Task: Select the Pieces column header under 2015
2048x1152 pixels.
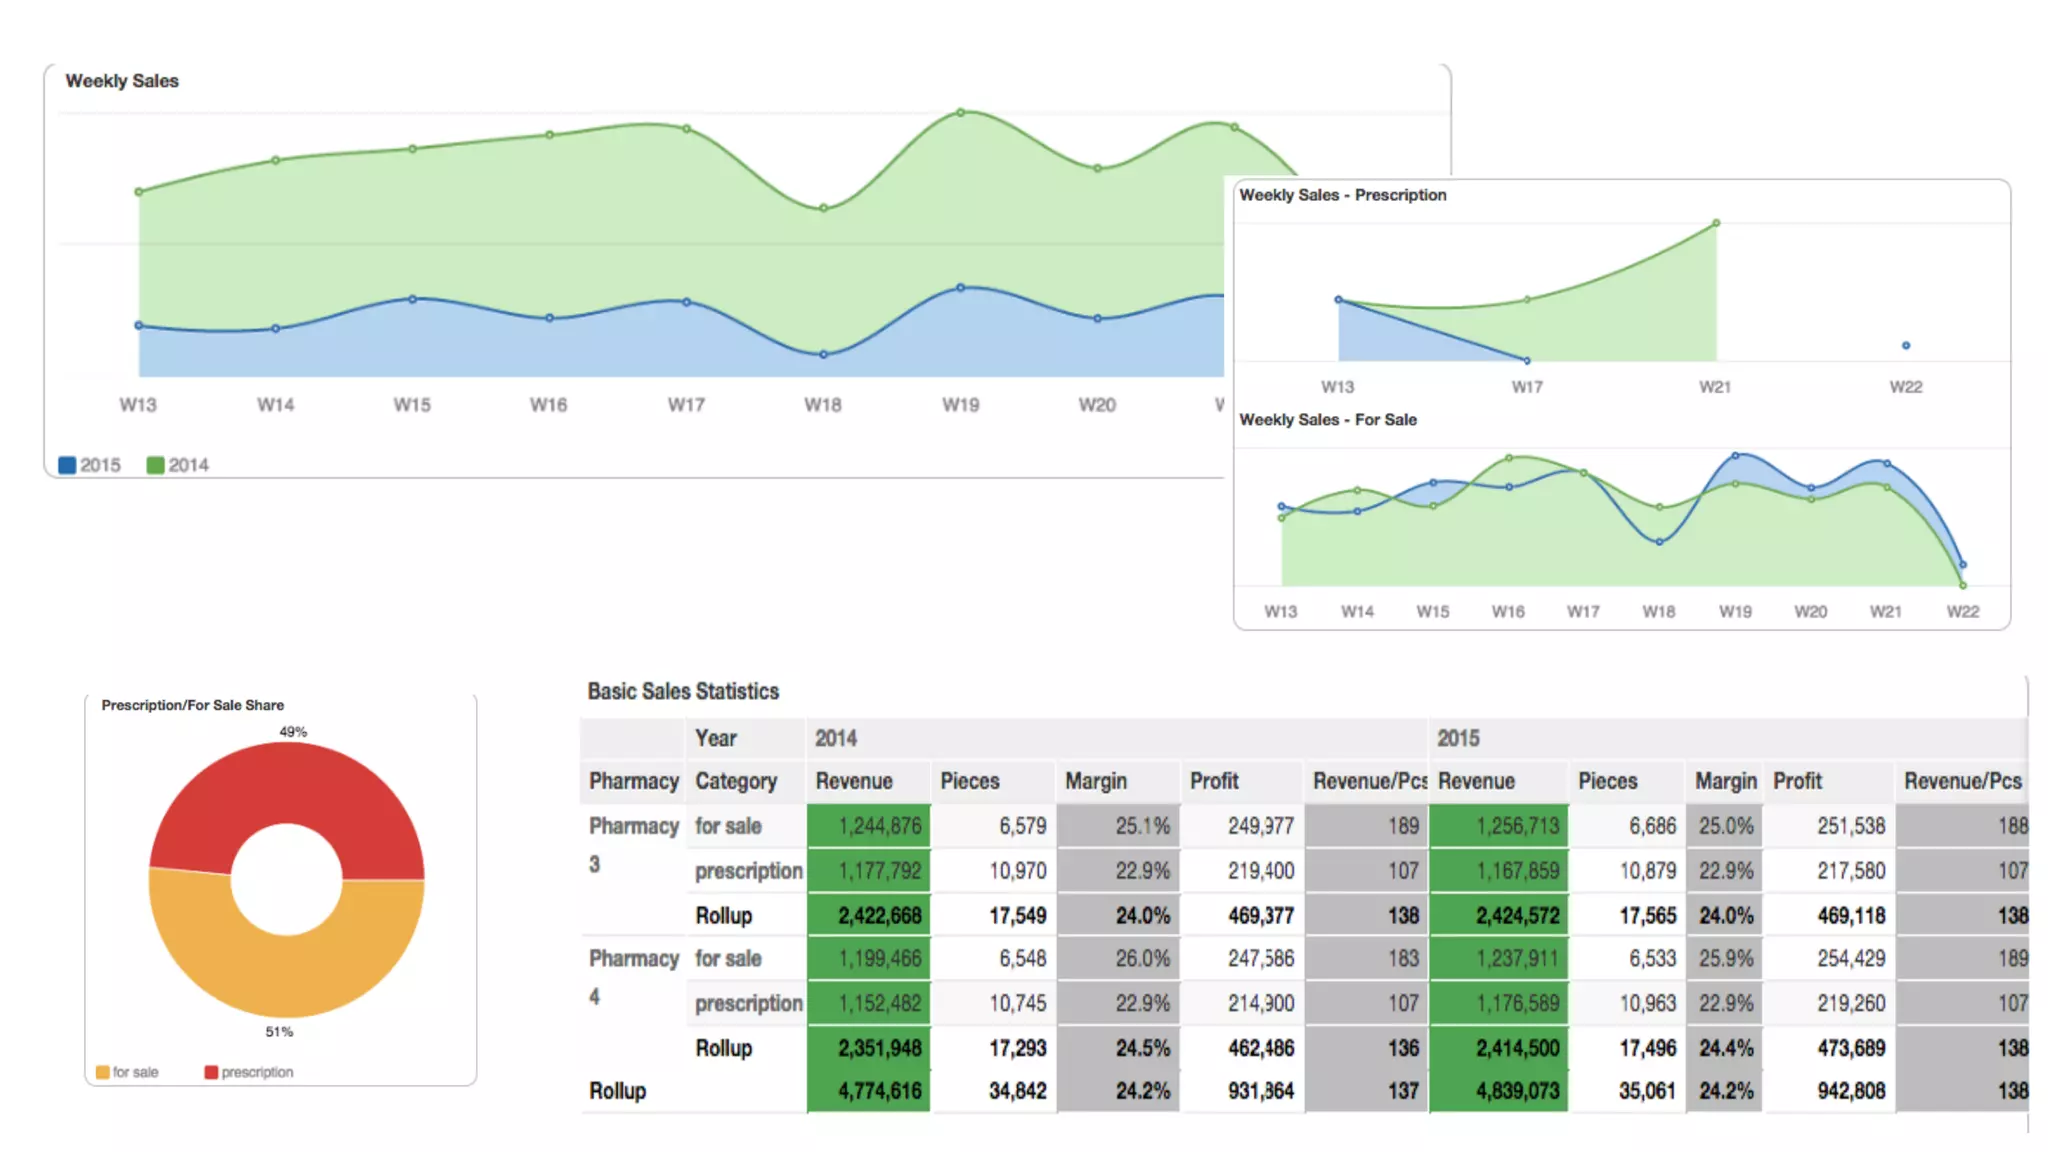Action: click(x=1607, y=781)
